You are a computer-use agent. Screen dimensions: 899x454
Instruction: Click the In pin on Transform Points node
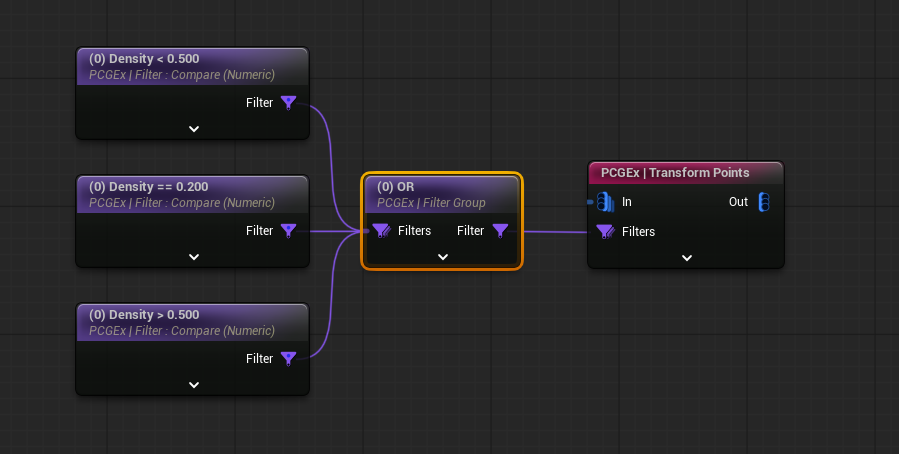point(604,202)
